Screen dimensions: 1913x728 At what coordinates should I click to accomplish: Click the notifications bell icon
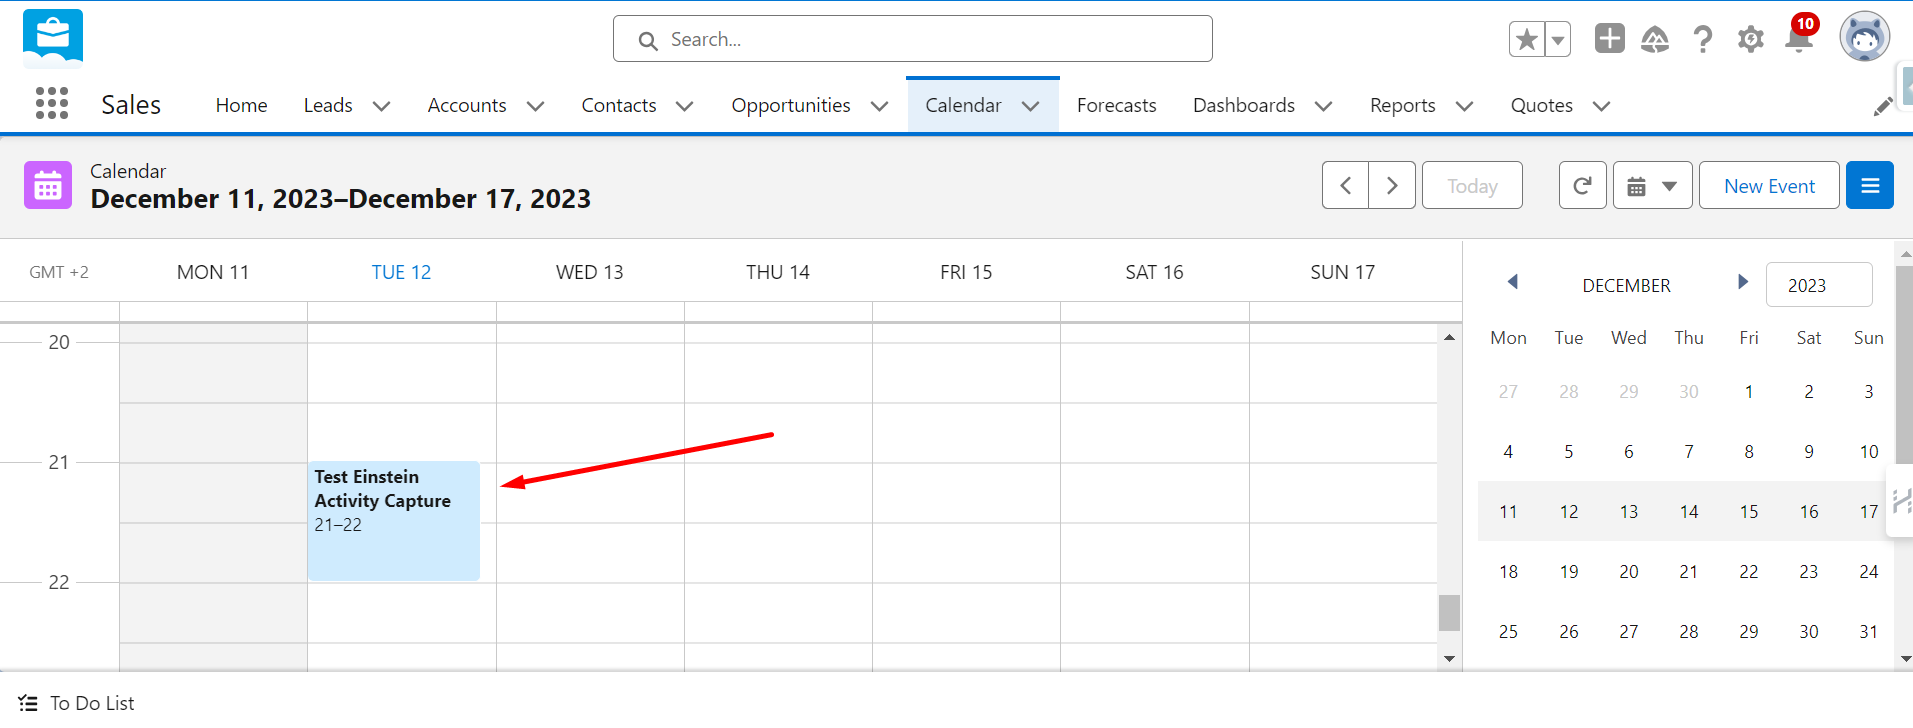1799,40
